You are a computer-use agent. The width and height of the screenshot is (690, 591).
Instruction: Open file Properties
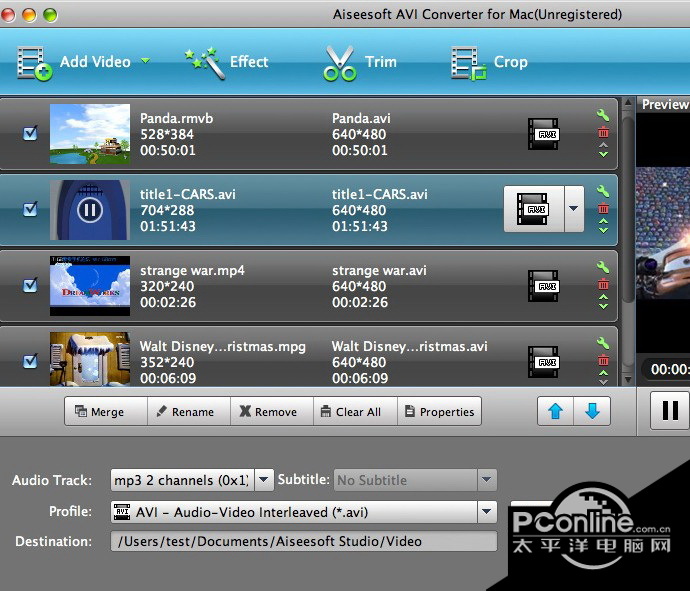point(440,411)
